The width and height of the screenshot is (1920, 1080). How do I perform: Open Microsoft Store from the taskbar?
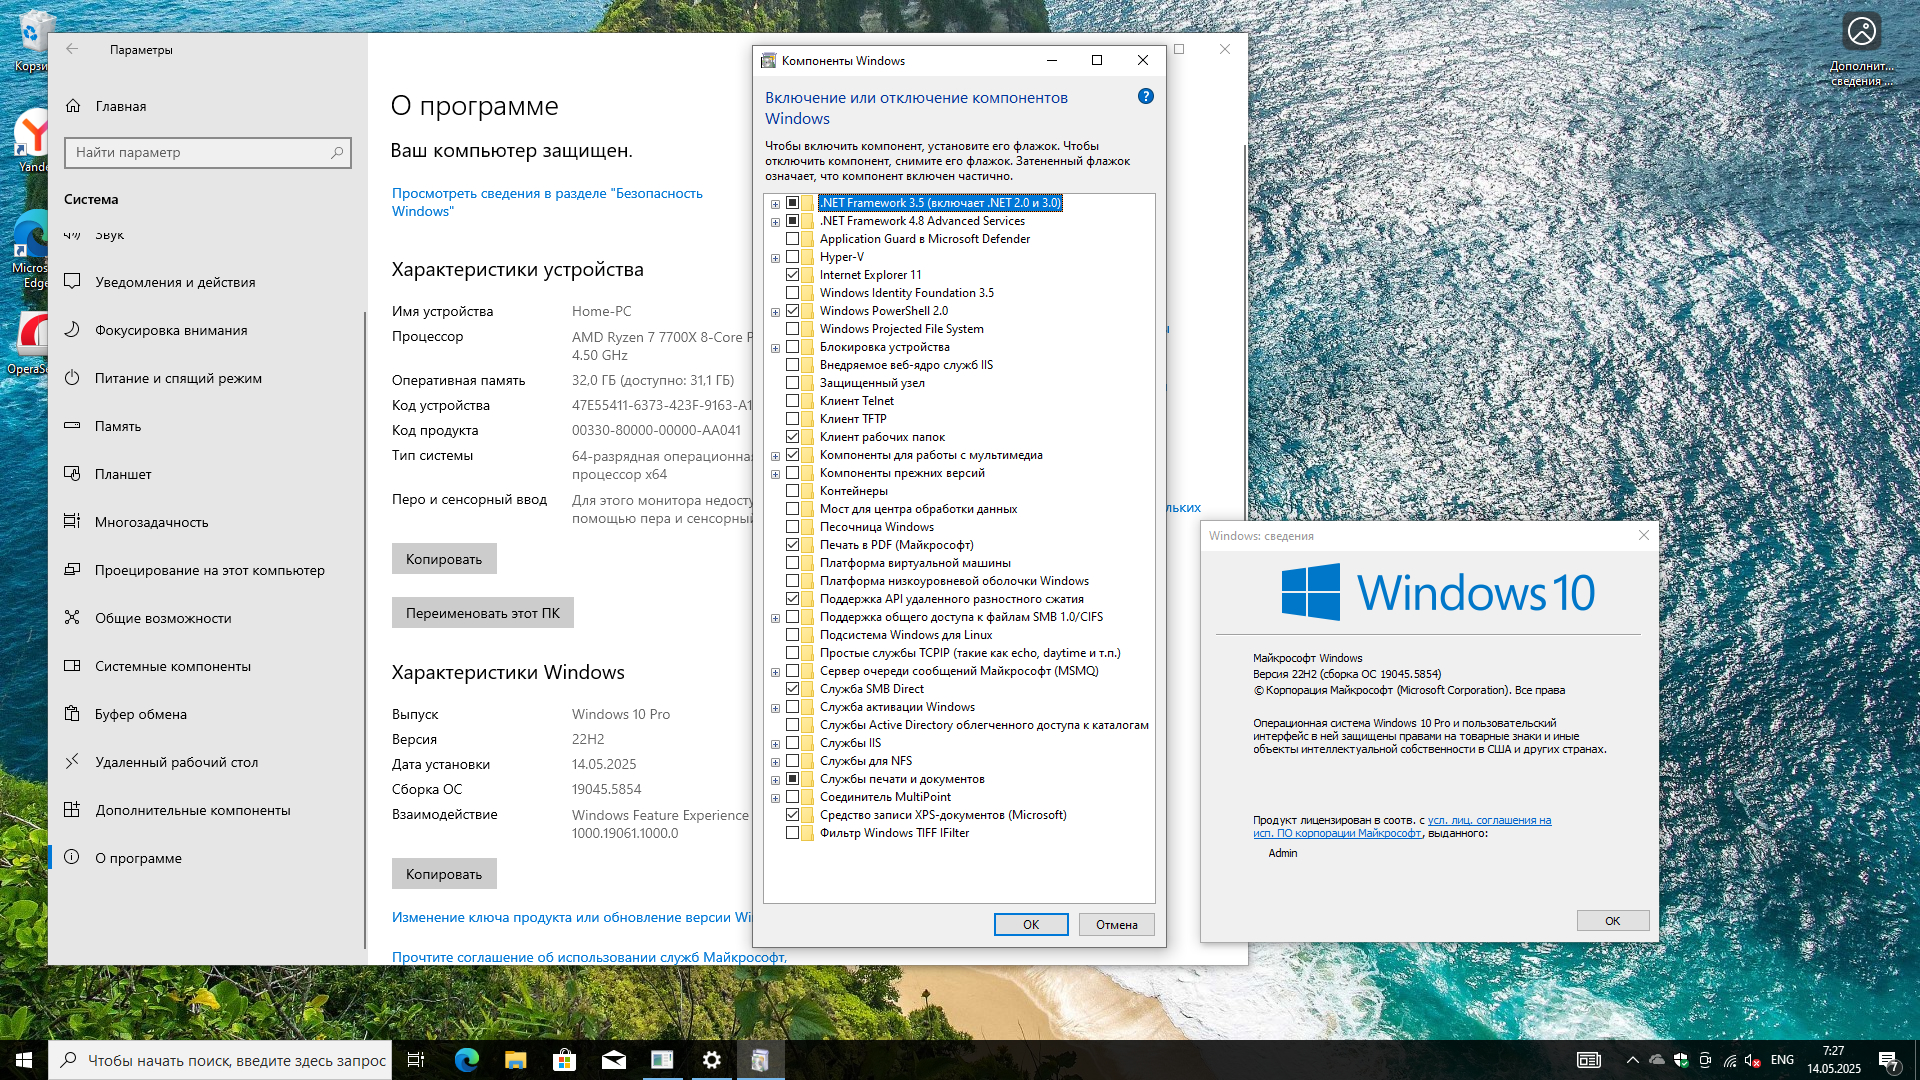[x=565, y=1060]
